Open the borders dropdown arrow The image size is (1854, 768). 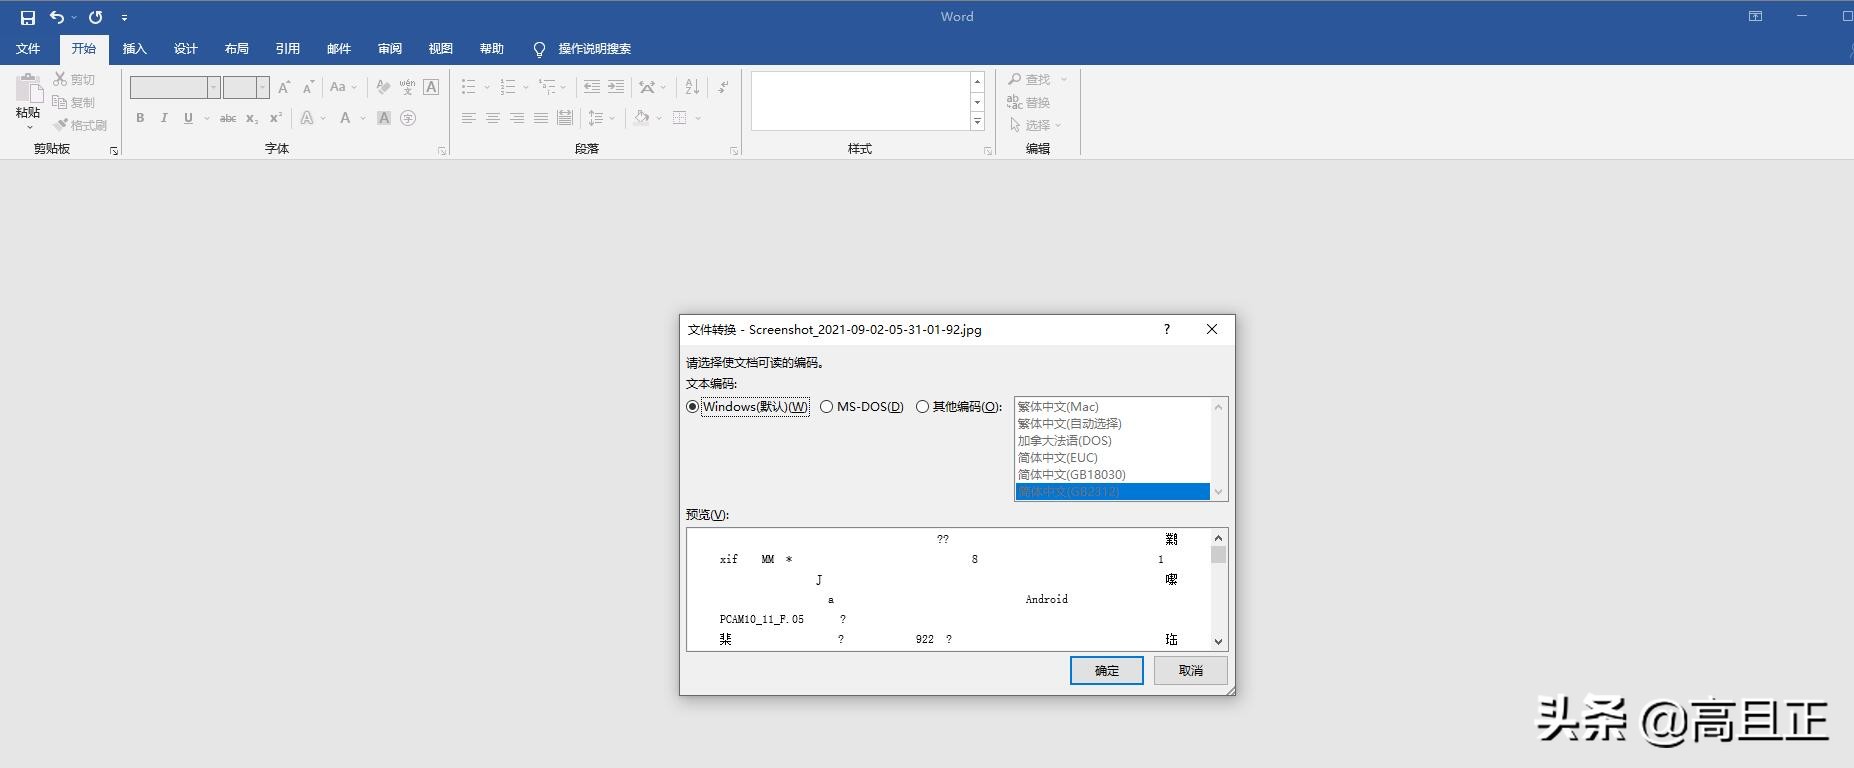(x=697, y=118)
